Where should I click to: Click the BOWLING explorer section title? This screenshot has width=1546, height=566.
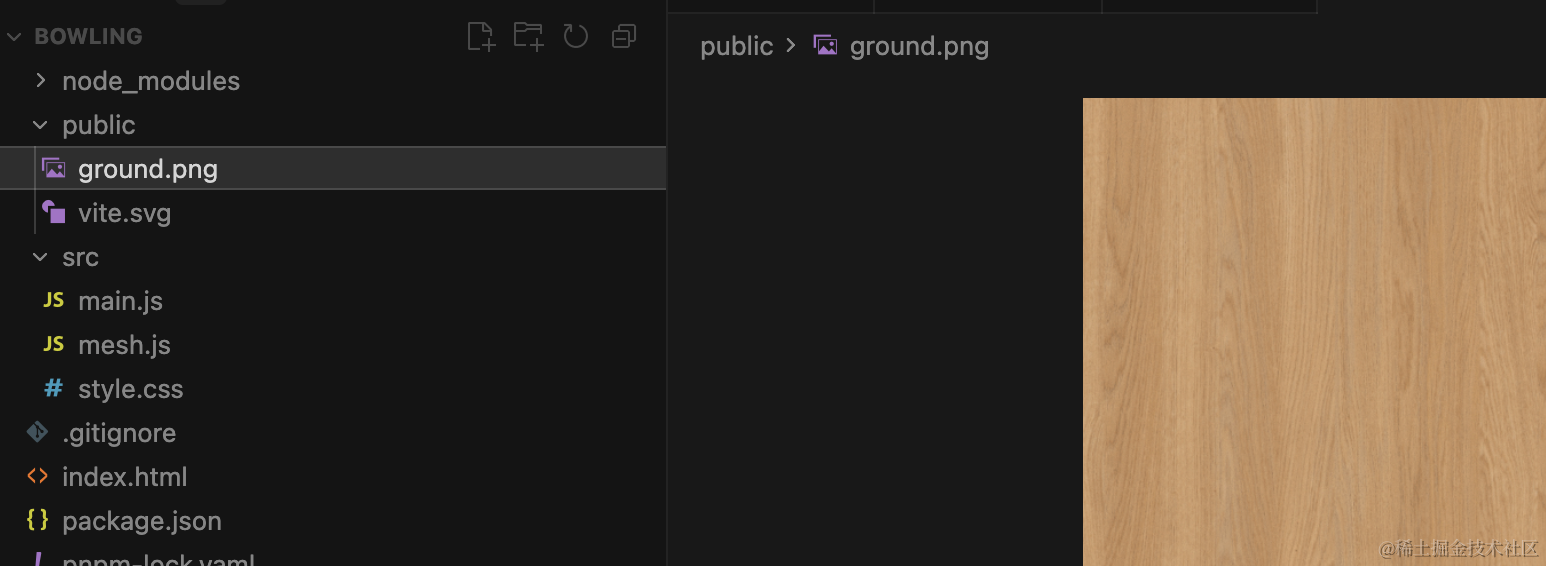pyautogui.click(x=88, y=37)
